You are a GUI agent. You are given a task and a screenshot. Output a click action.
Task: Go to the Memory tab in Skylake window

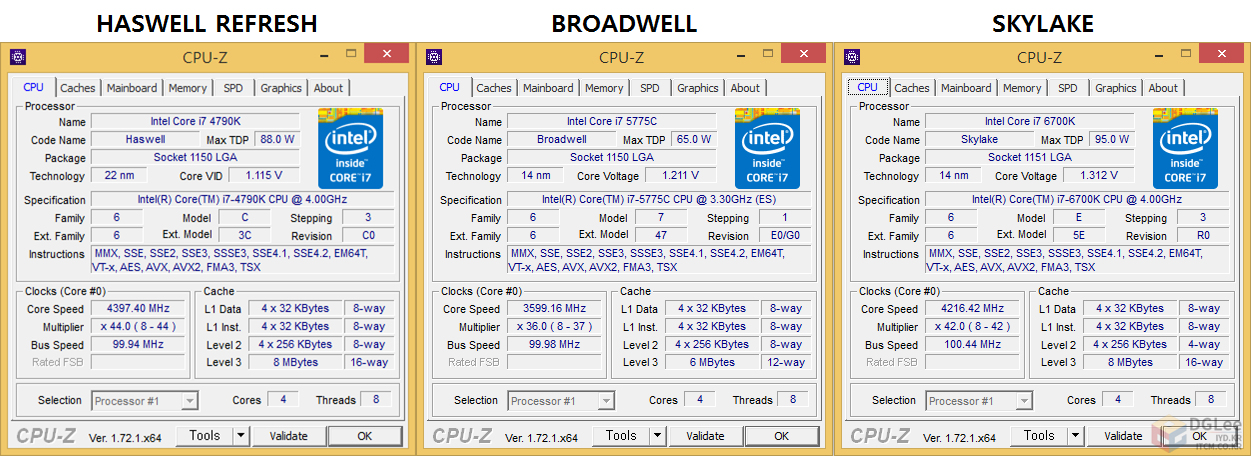pos(1021,88)
